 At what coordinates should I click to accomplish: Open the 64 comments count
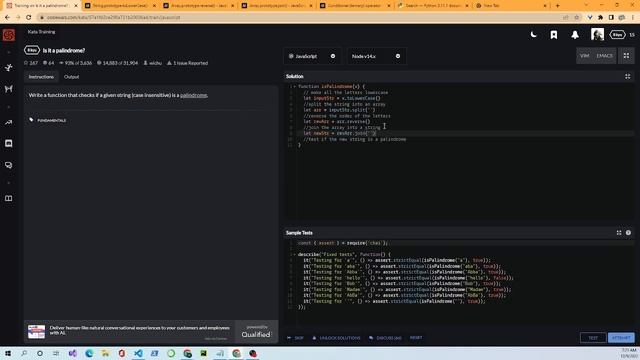coord(49,63)
